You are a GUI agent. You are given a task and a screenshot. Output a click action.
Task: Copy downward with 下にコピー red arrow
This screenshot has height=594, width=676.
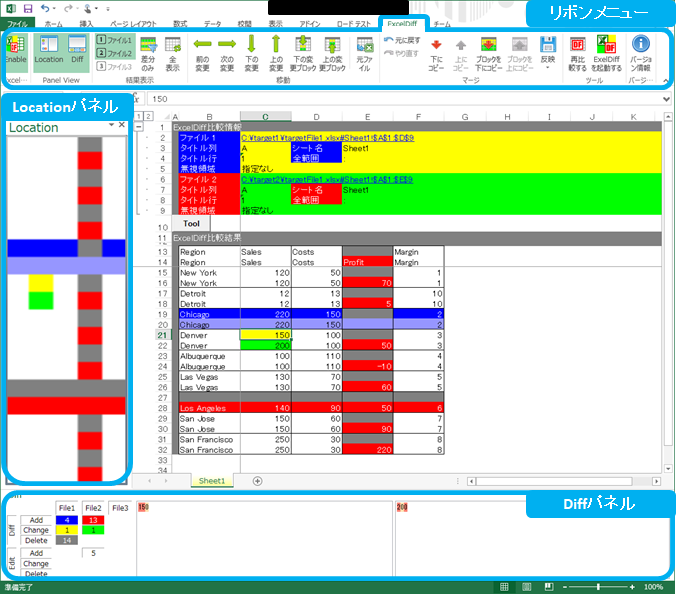click(x=436, y=55)
